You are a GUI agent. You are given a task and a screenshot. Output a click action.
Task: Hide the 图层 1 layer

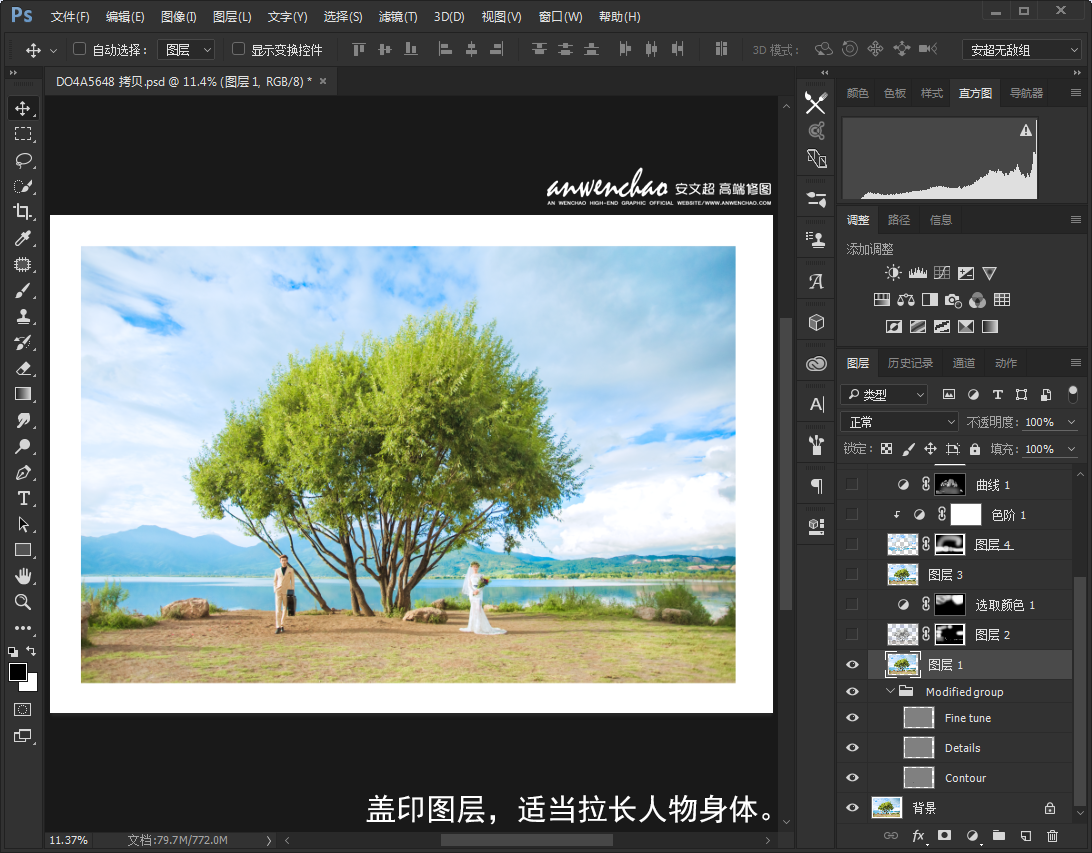click(852, 665)
